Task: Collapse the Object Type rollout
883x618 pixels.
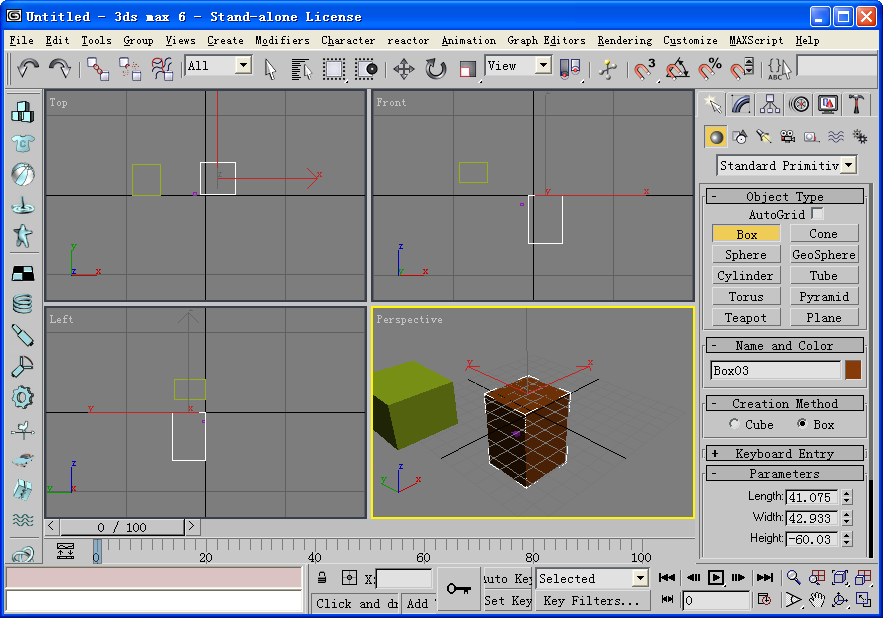Action: tap(784, 196)
